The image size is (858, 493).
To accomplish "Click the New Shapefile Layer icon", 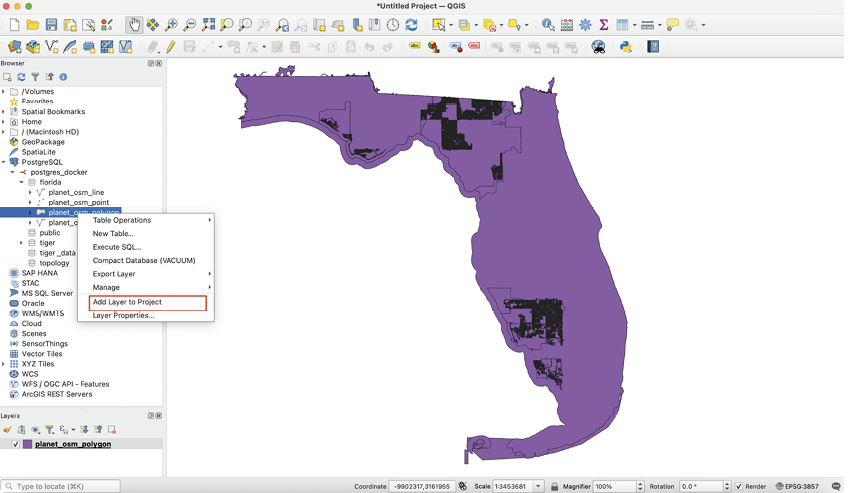I will tap(51, 47).
